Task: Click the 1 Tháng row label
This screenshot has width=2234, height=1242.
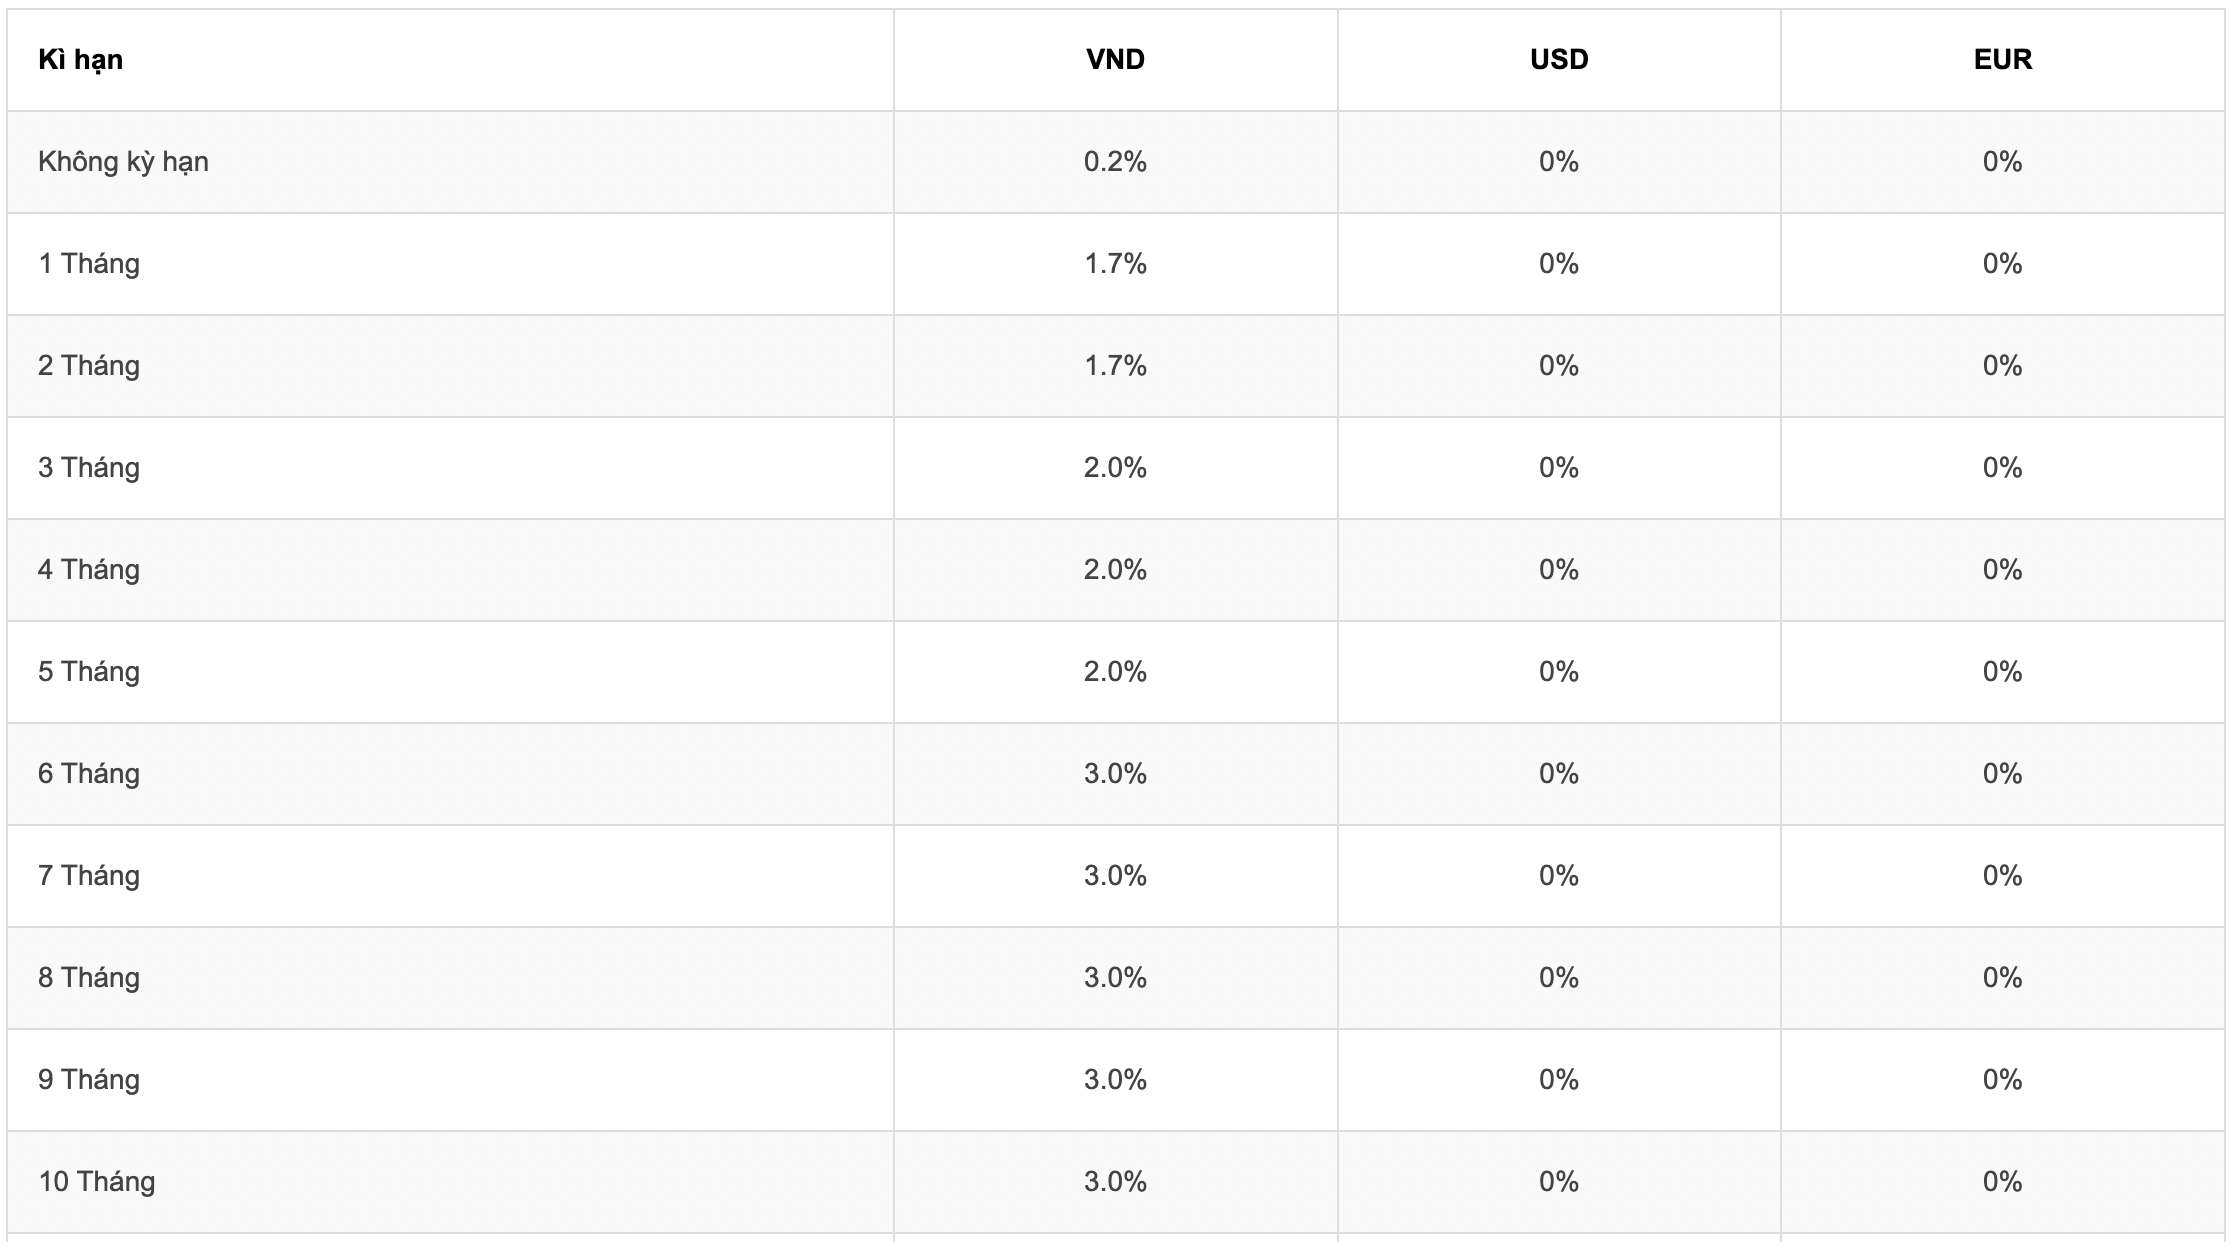Action: [x=89, y=264]
